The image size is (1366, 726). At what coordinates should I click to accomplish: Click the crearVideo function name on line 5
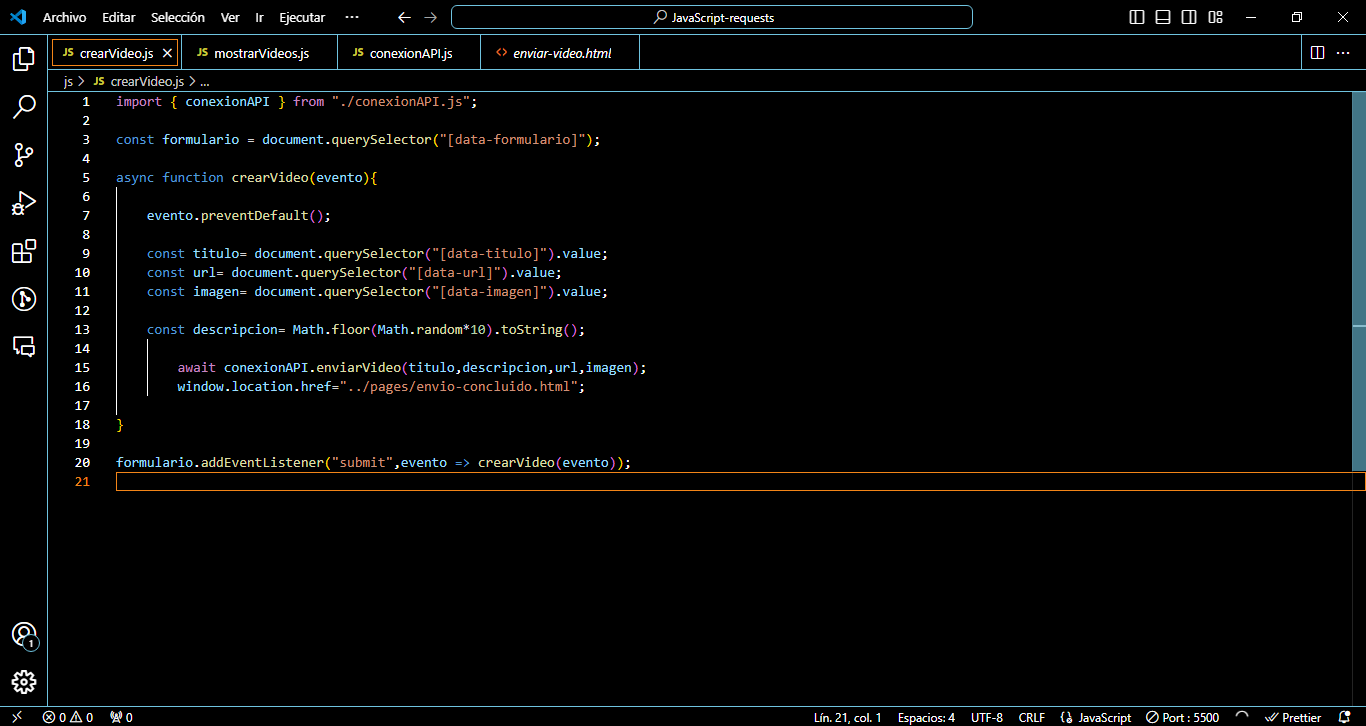pyautogui.click(x=270, y=177)
